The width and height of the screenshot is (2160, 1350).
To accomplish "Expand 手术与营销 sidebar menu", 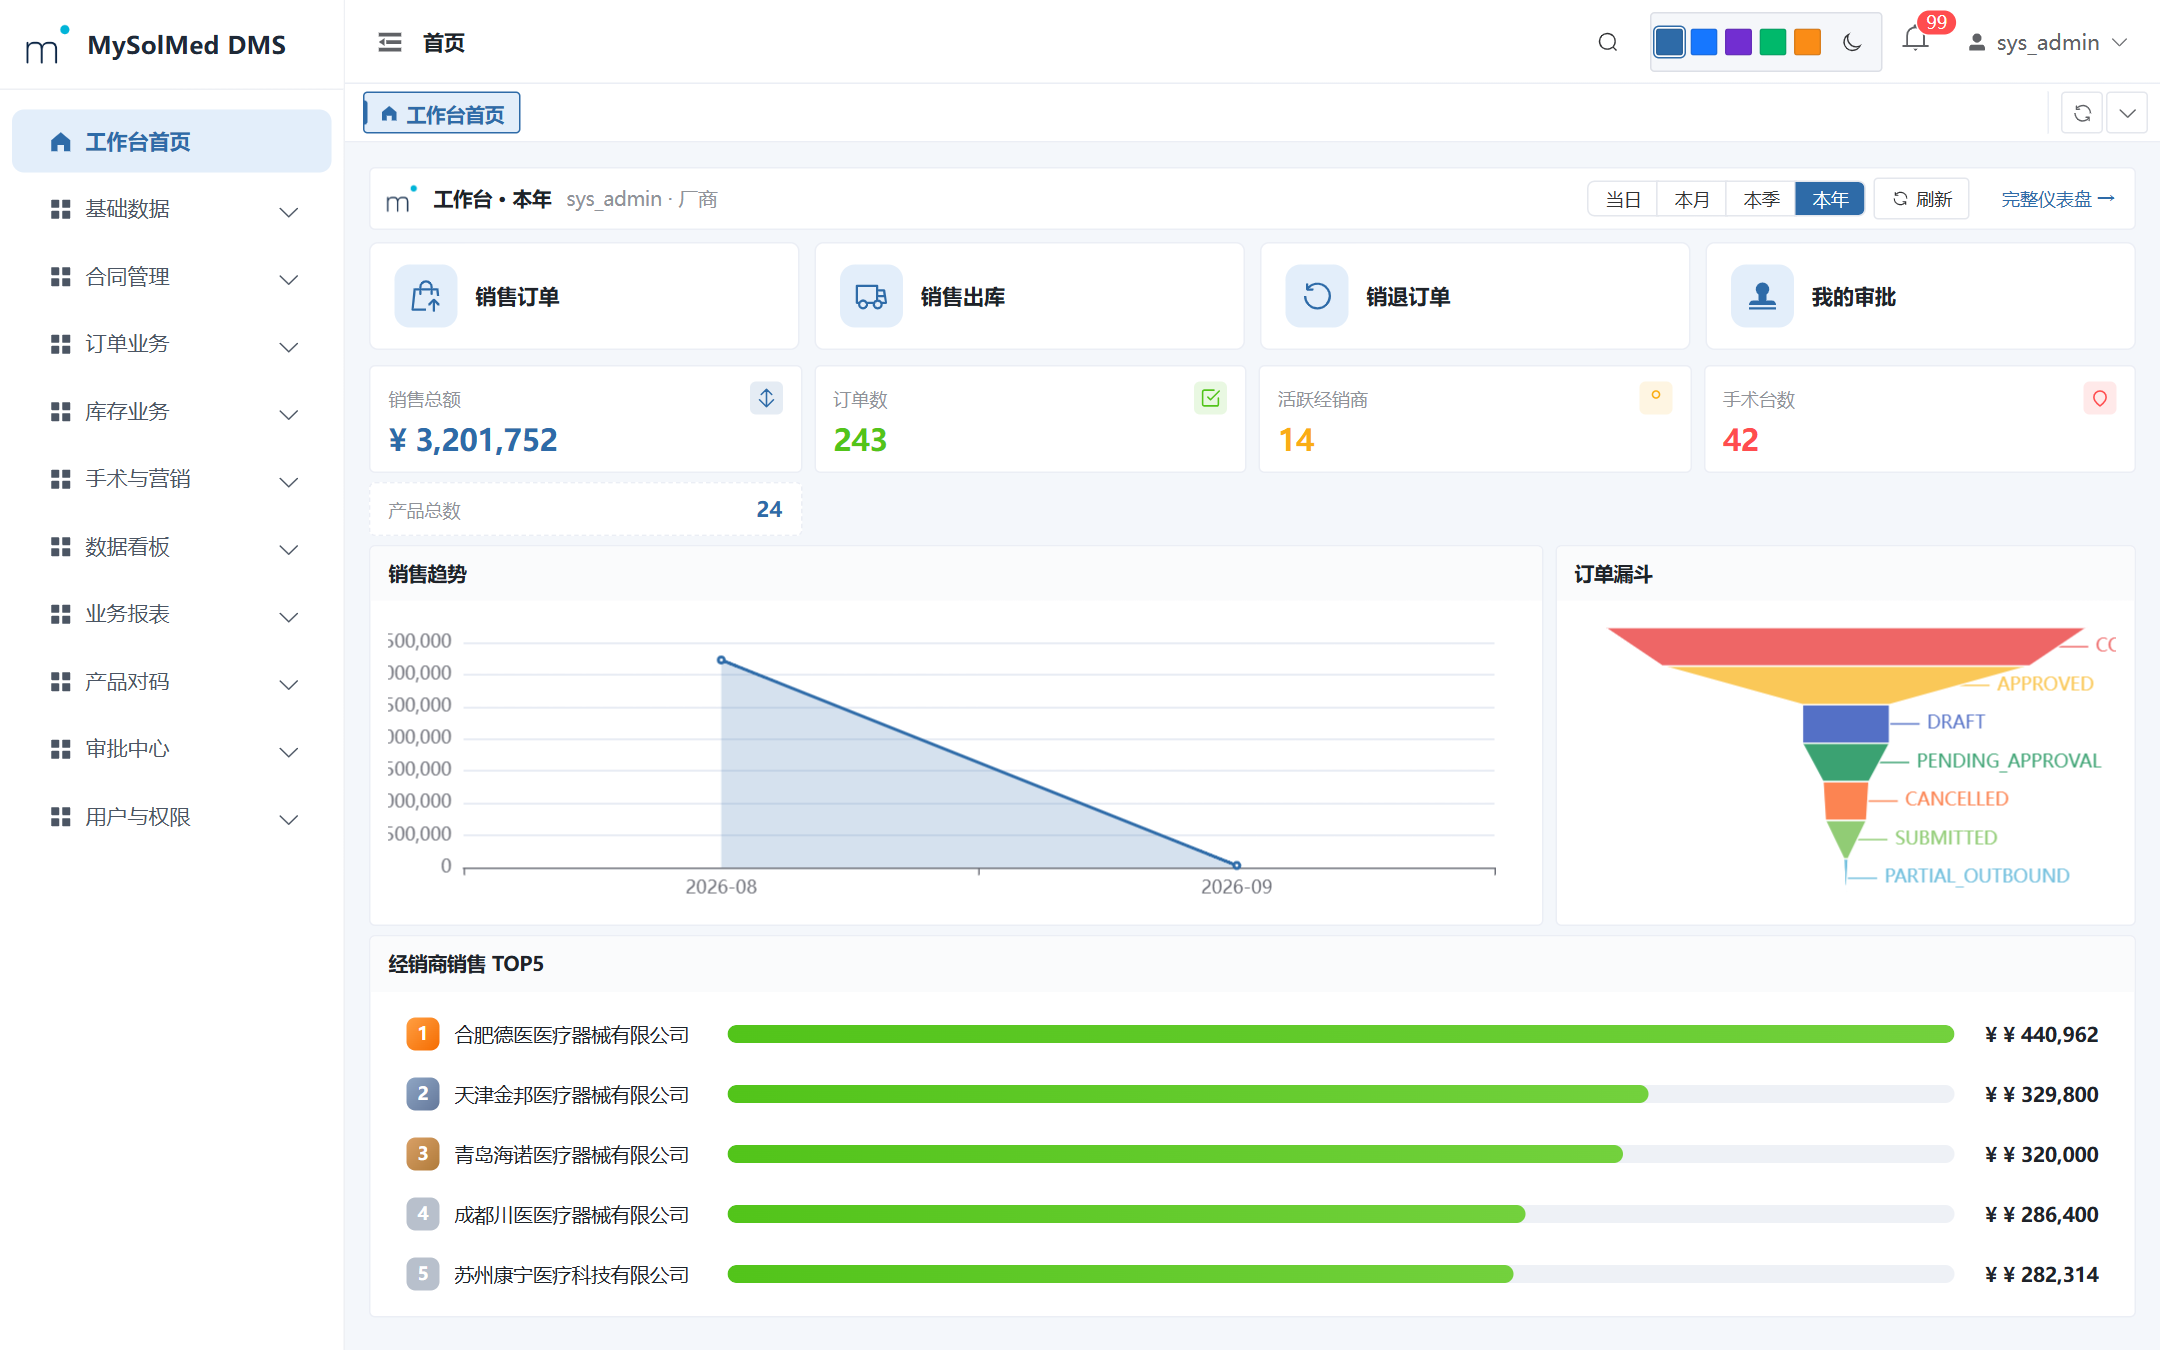I will pyautogui.click(x=172, y=479).
